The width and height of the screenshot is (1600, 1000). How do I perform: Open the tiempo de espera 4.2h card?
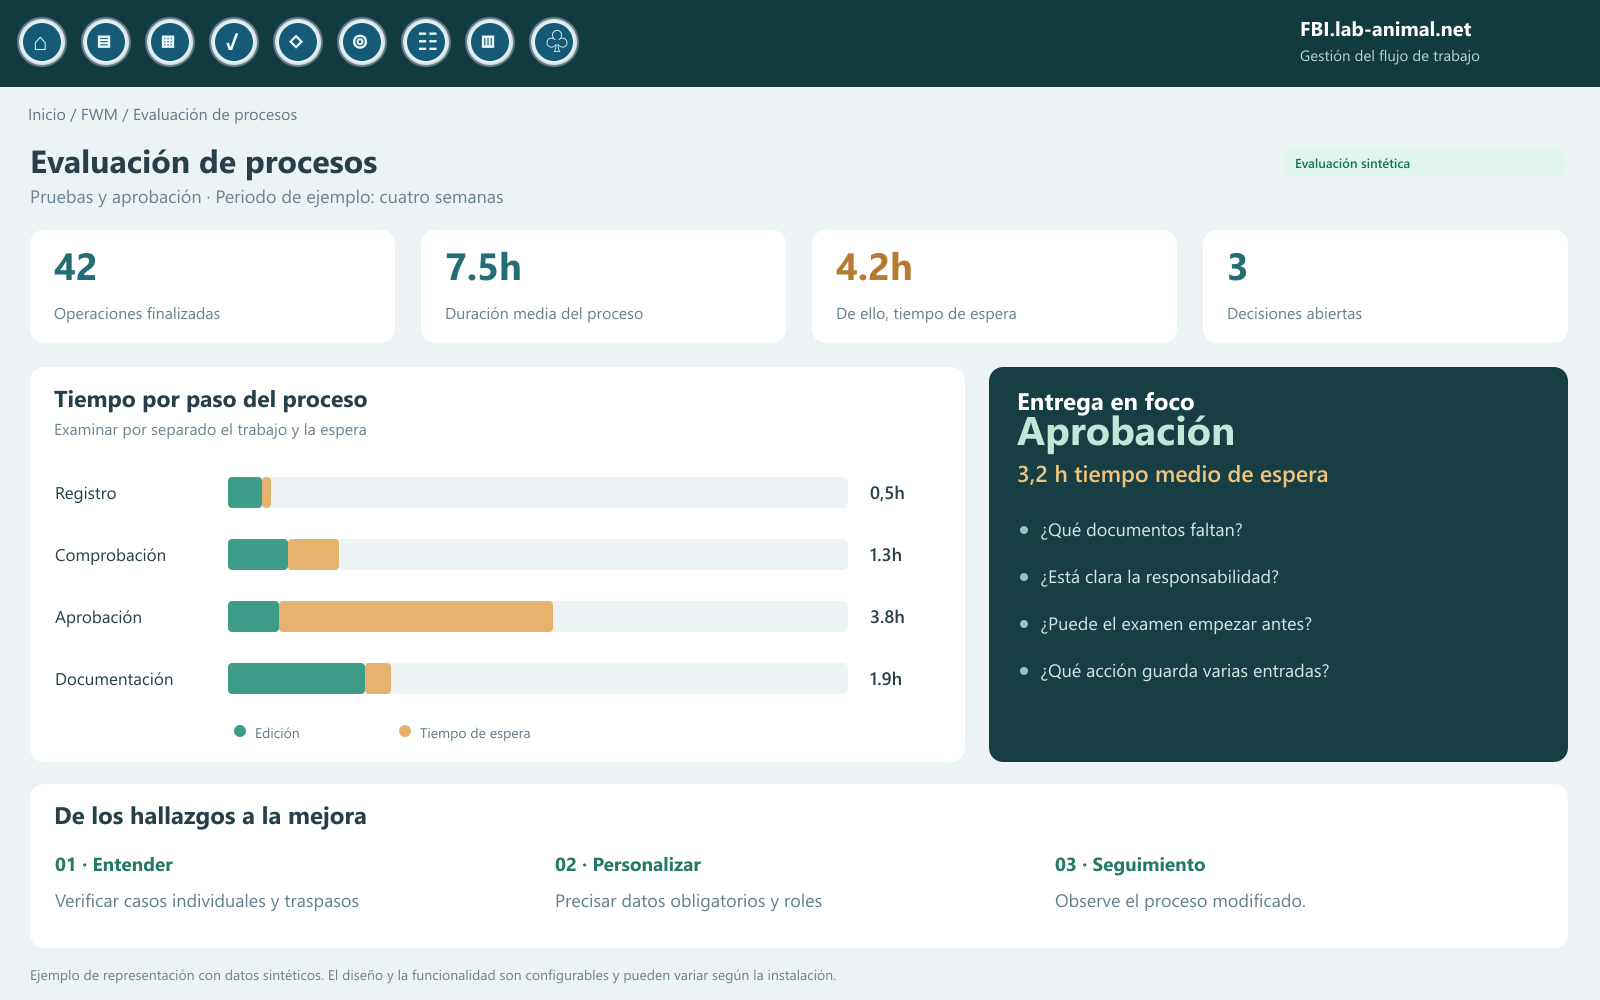coord(994,286)
